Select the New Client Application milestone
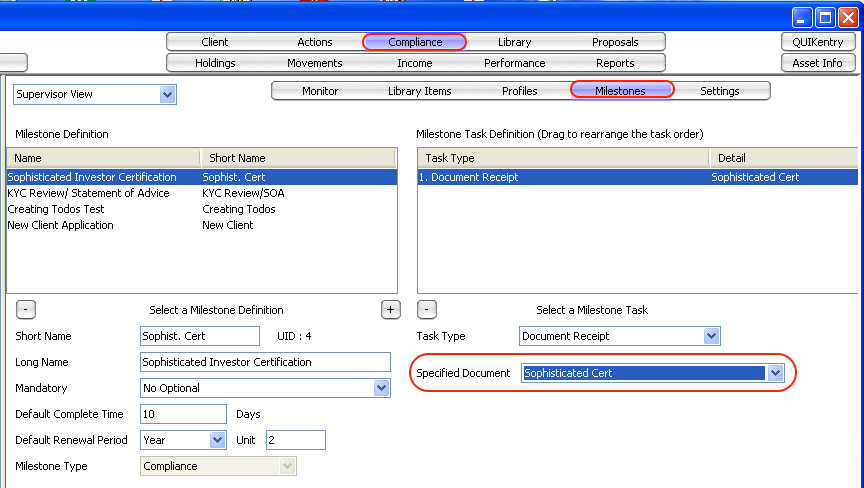The width and height of the screenshot is (864, 488). pos(61,225)
